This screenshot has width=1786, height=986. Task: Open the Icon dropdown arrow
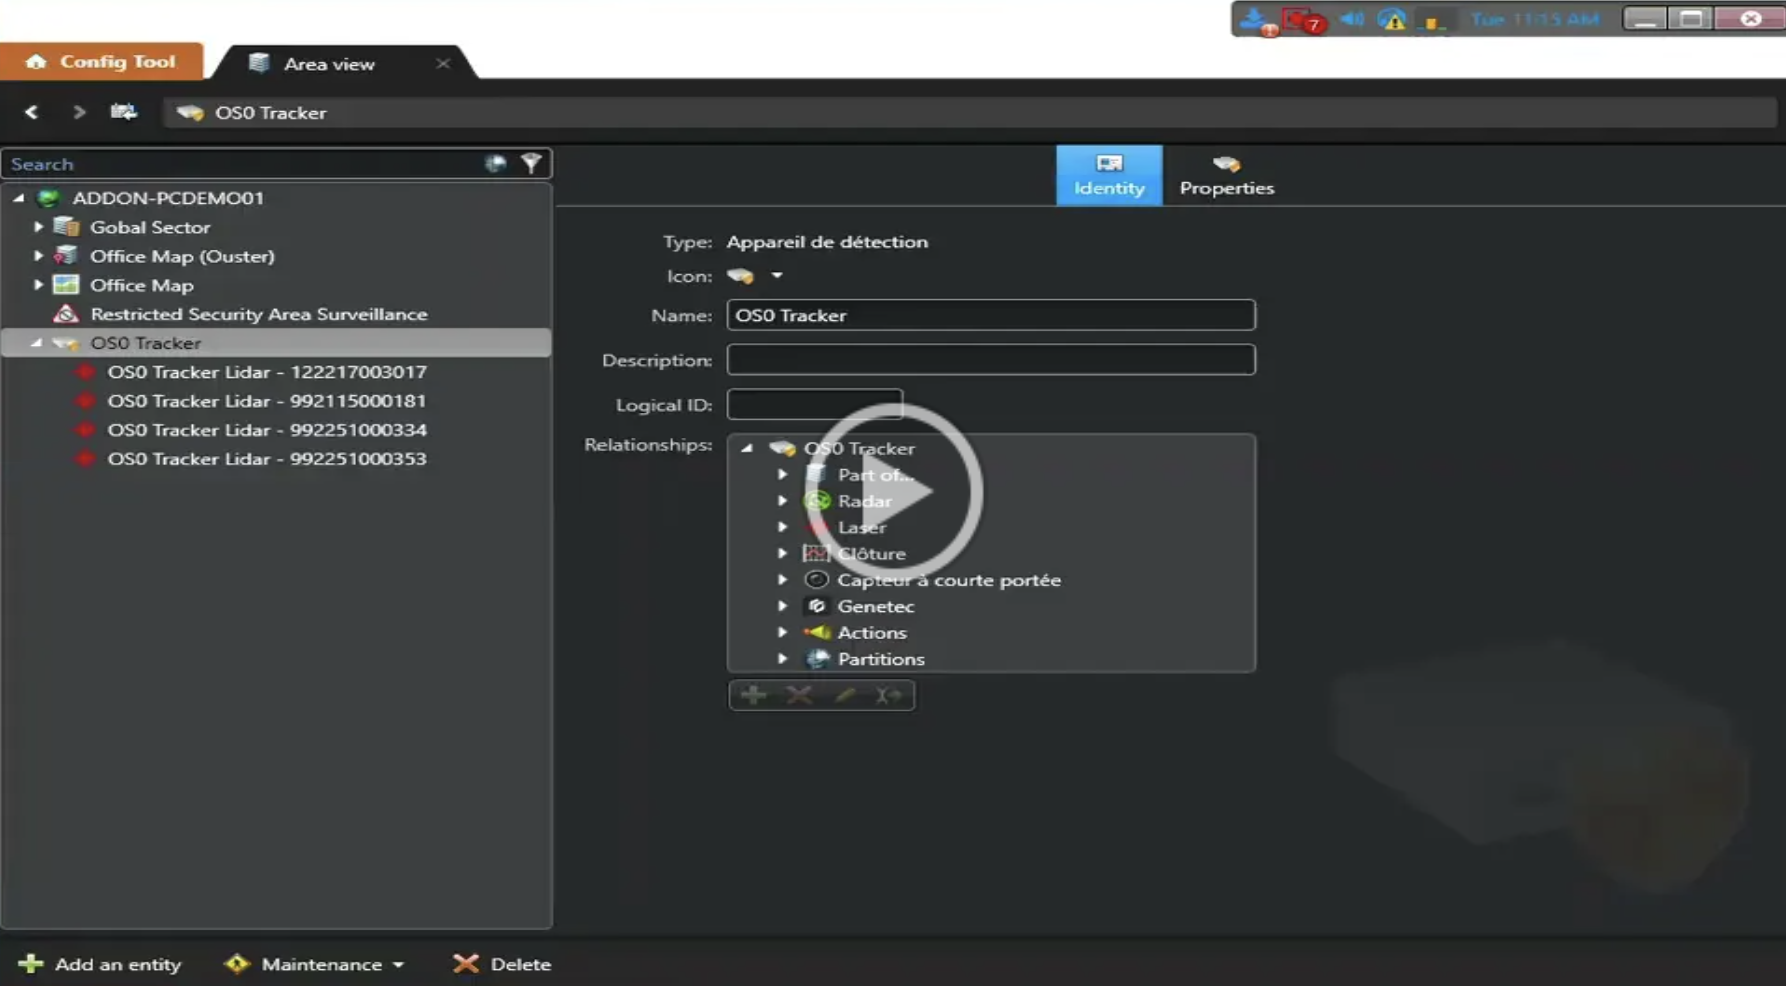tap(776, 276)
